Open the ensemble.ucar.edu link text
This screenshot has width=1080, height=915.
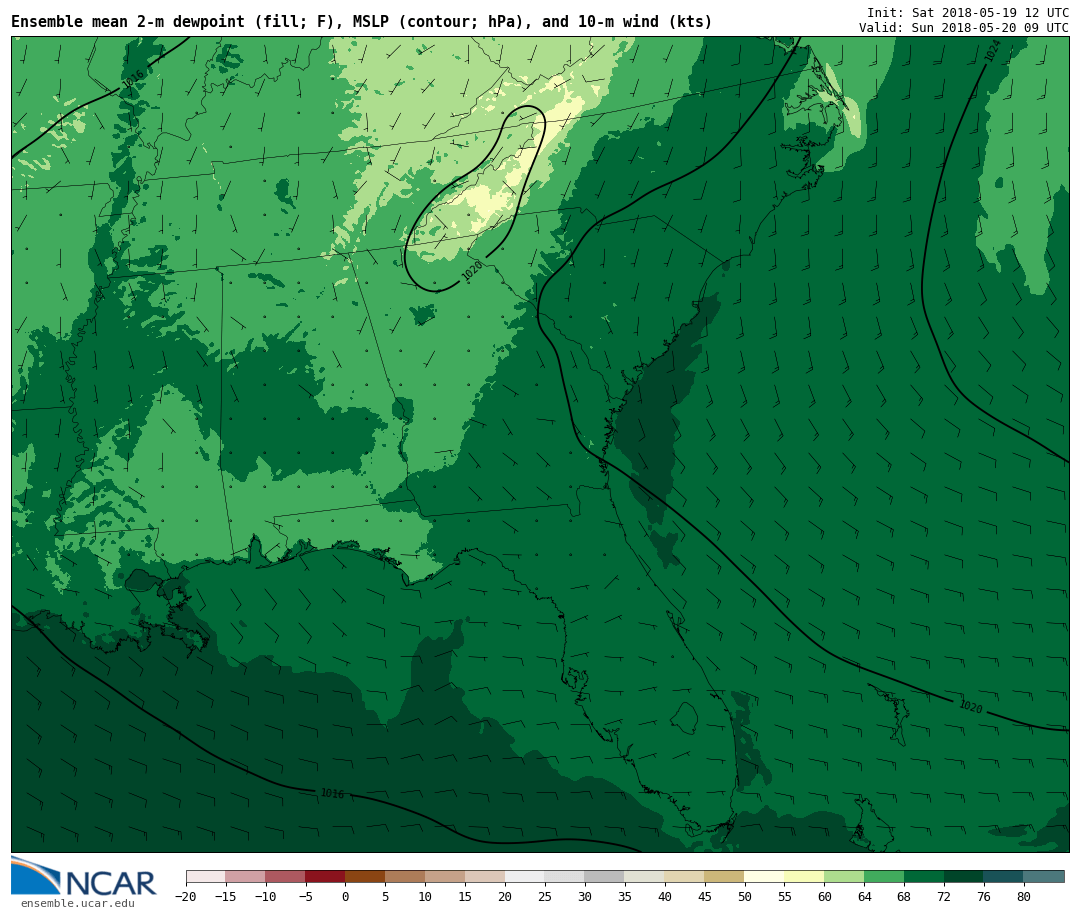[x=78, y=903]
